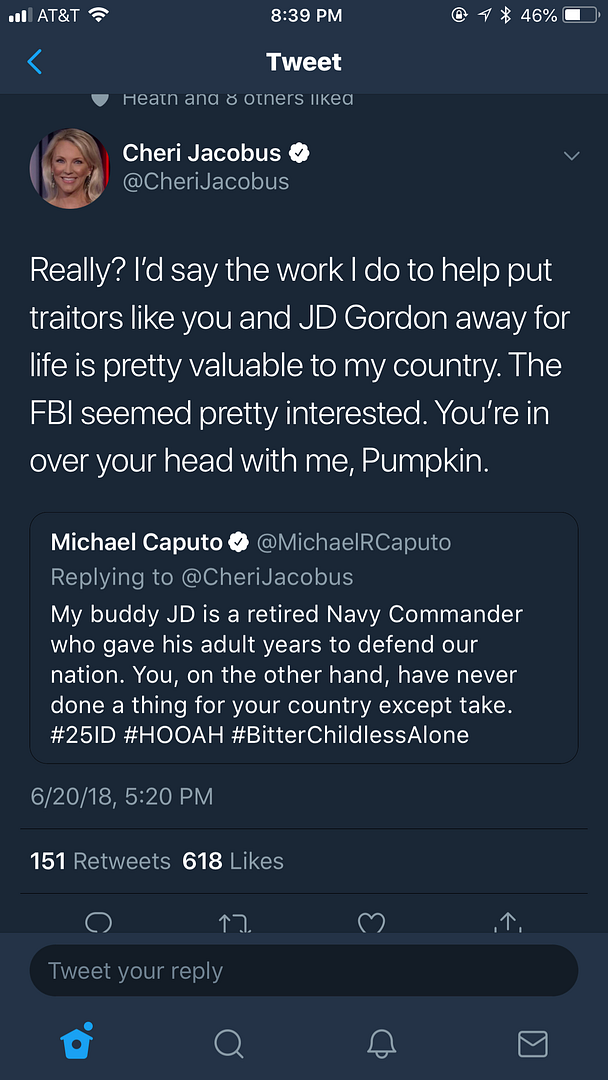Viewport: 608px width, 1080px height.
Task: View the 618 Likes list
Action: [233, 861]
